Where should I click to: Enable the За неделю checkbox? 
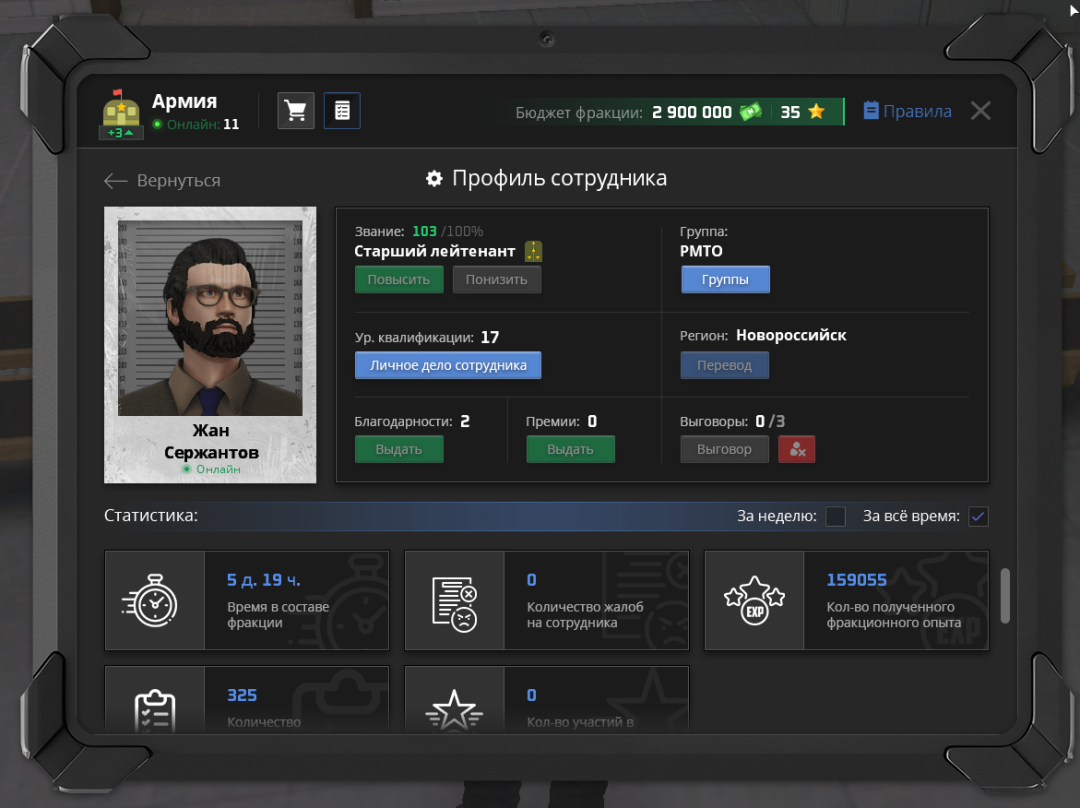point(835,516)
